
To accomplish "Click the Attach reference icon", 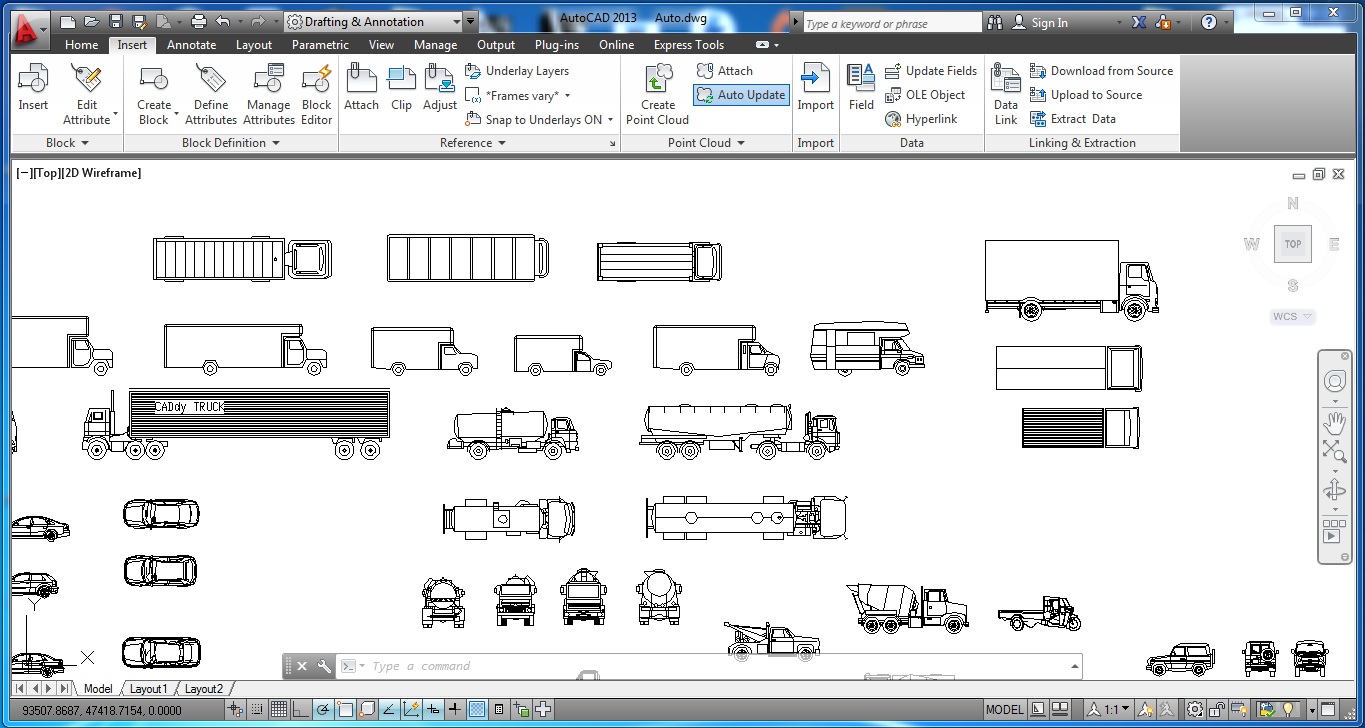I will tap(361, 88).
